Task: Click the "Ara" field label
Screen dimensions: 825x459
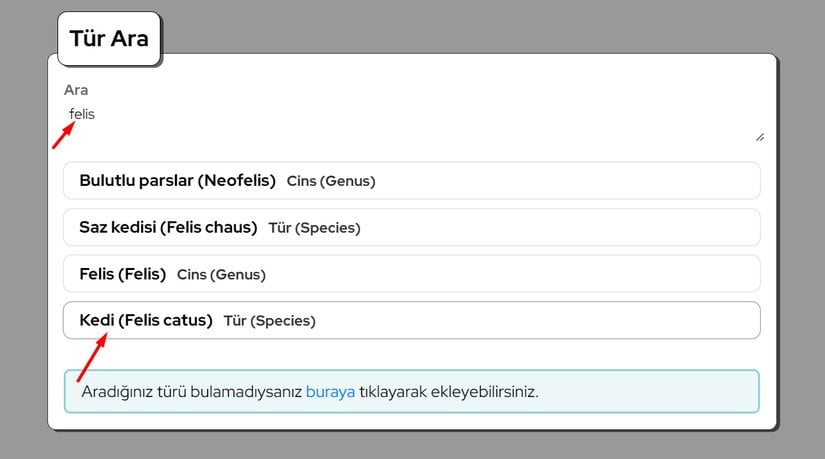Action: (x=76, y=90)
